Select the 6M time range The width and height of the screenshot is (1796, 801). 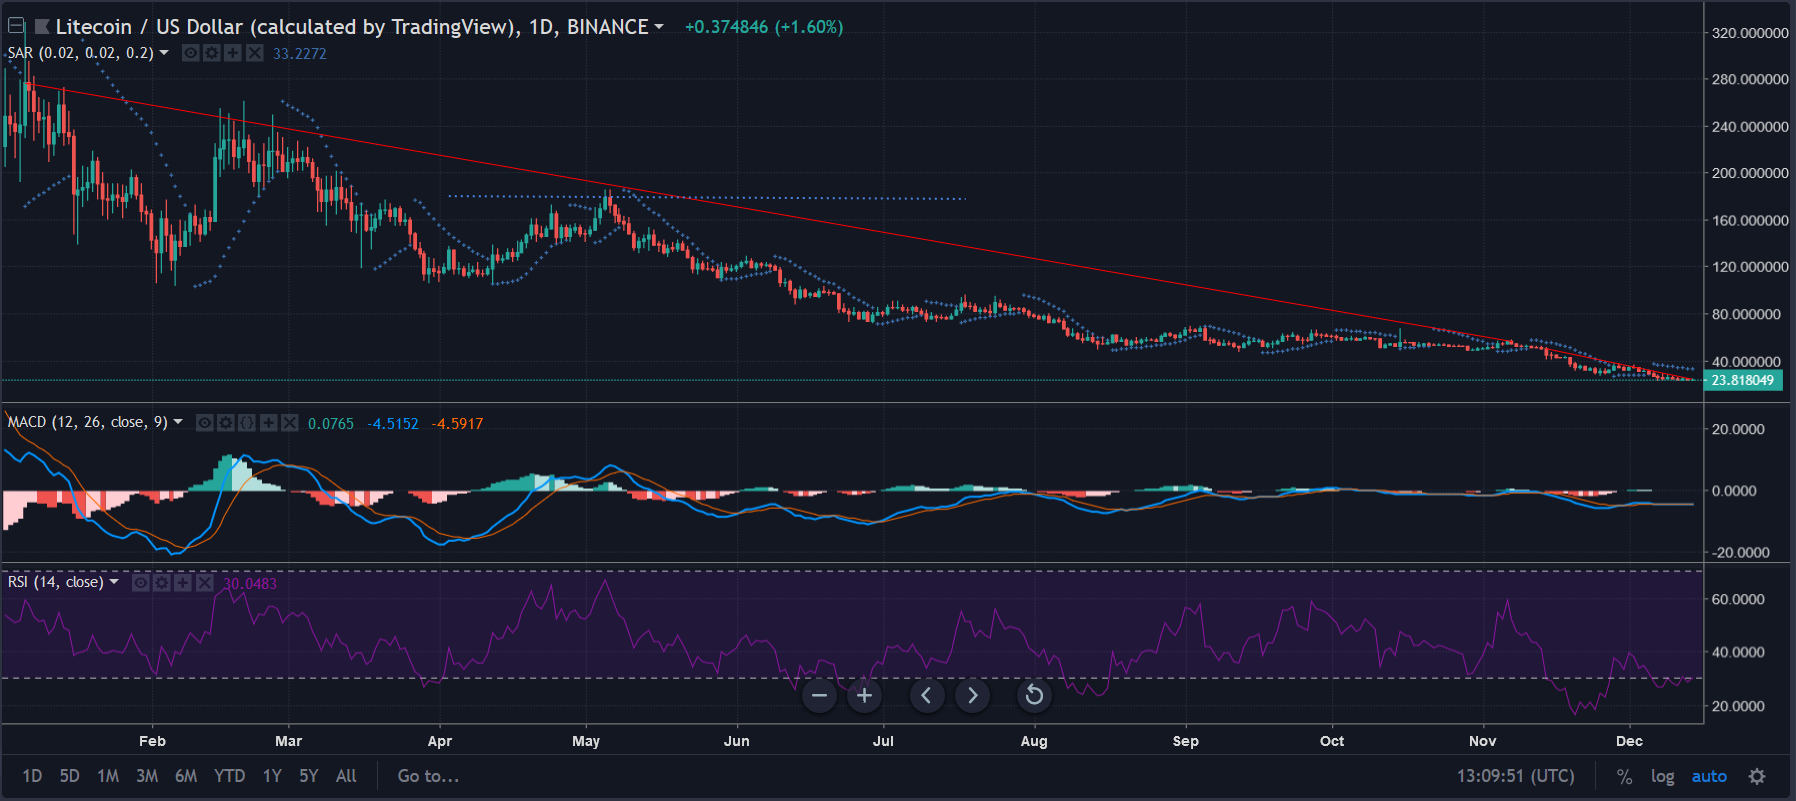click(x=186, y=776)
